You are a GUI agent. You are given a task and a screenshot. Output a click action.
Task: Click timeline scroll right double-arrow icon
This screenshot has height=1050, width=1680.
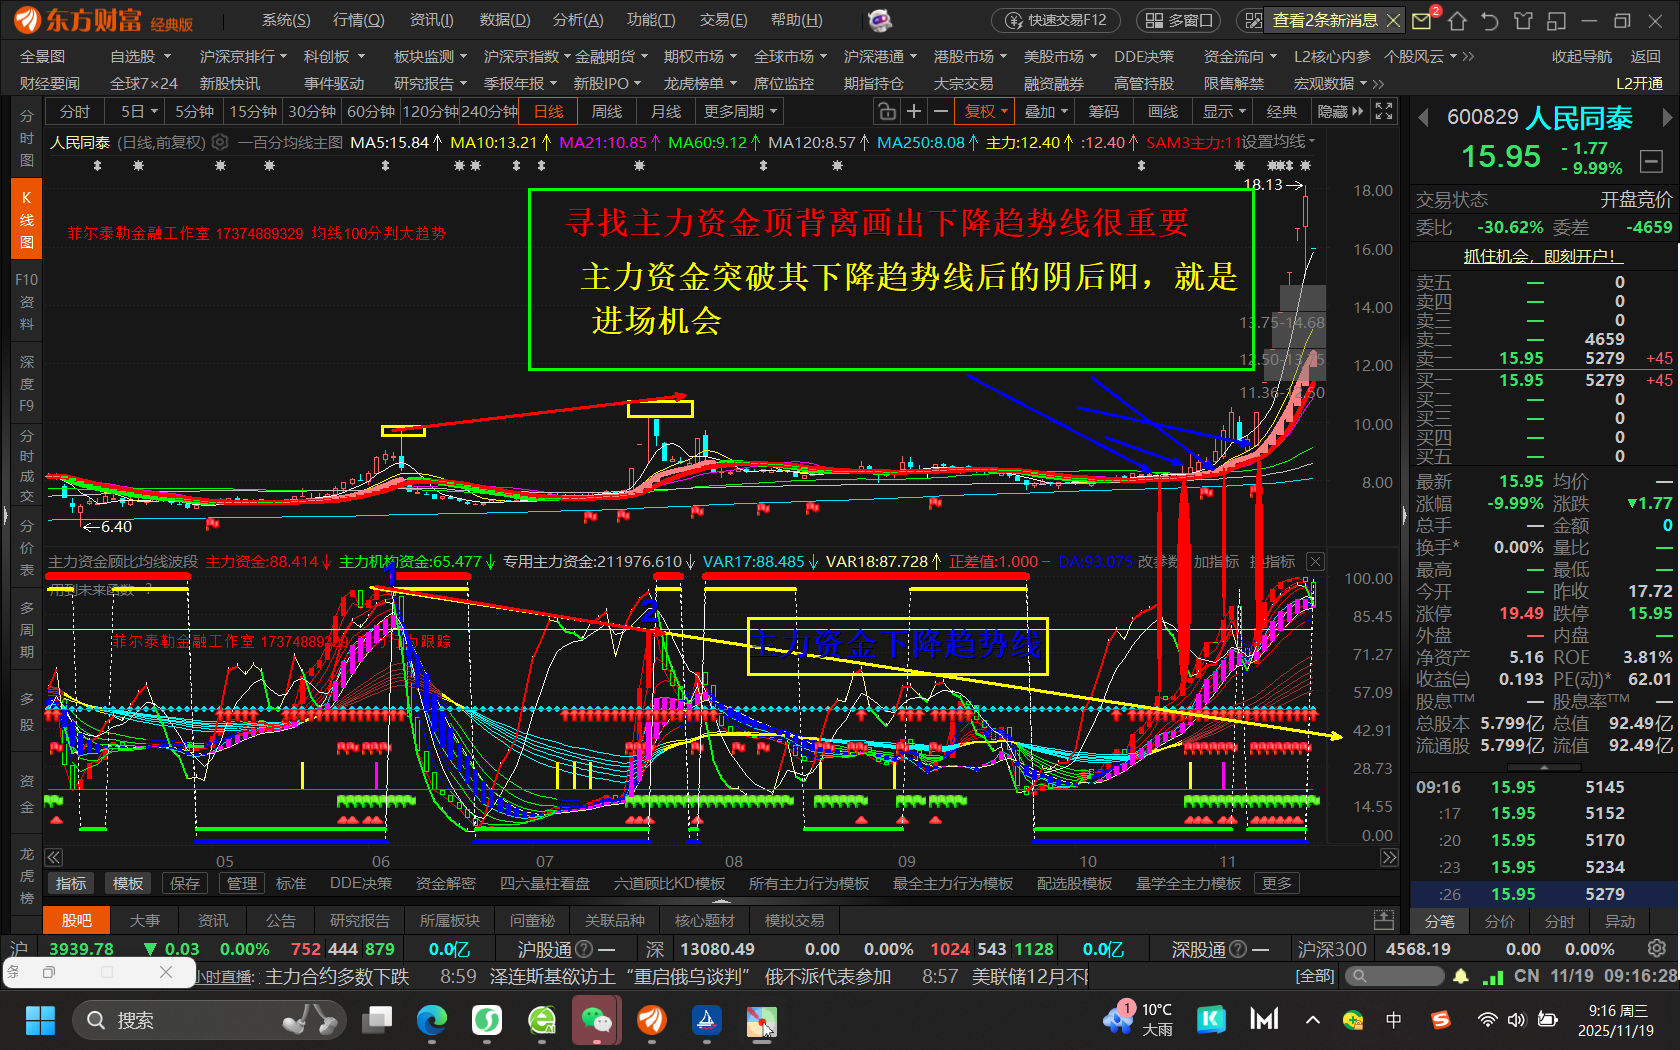(x=1389, y=857)
